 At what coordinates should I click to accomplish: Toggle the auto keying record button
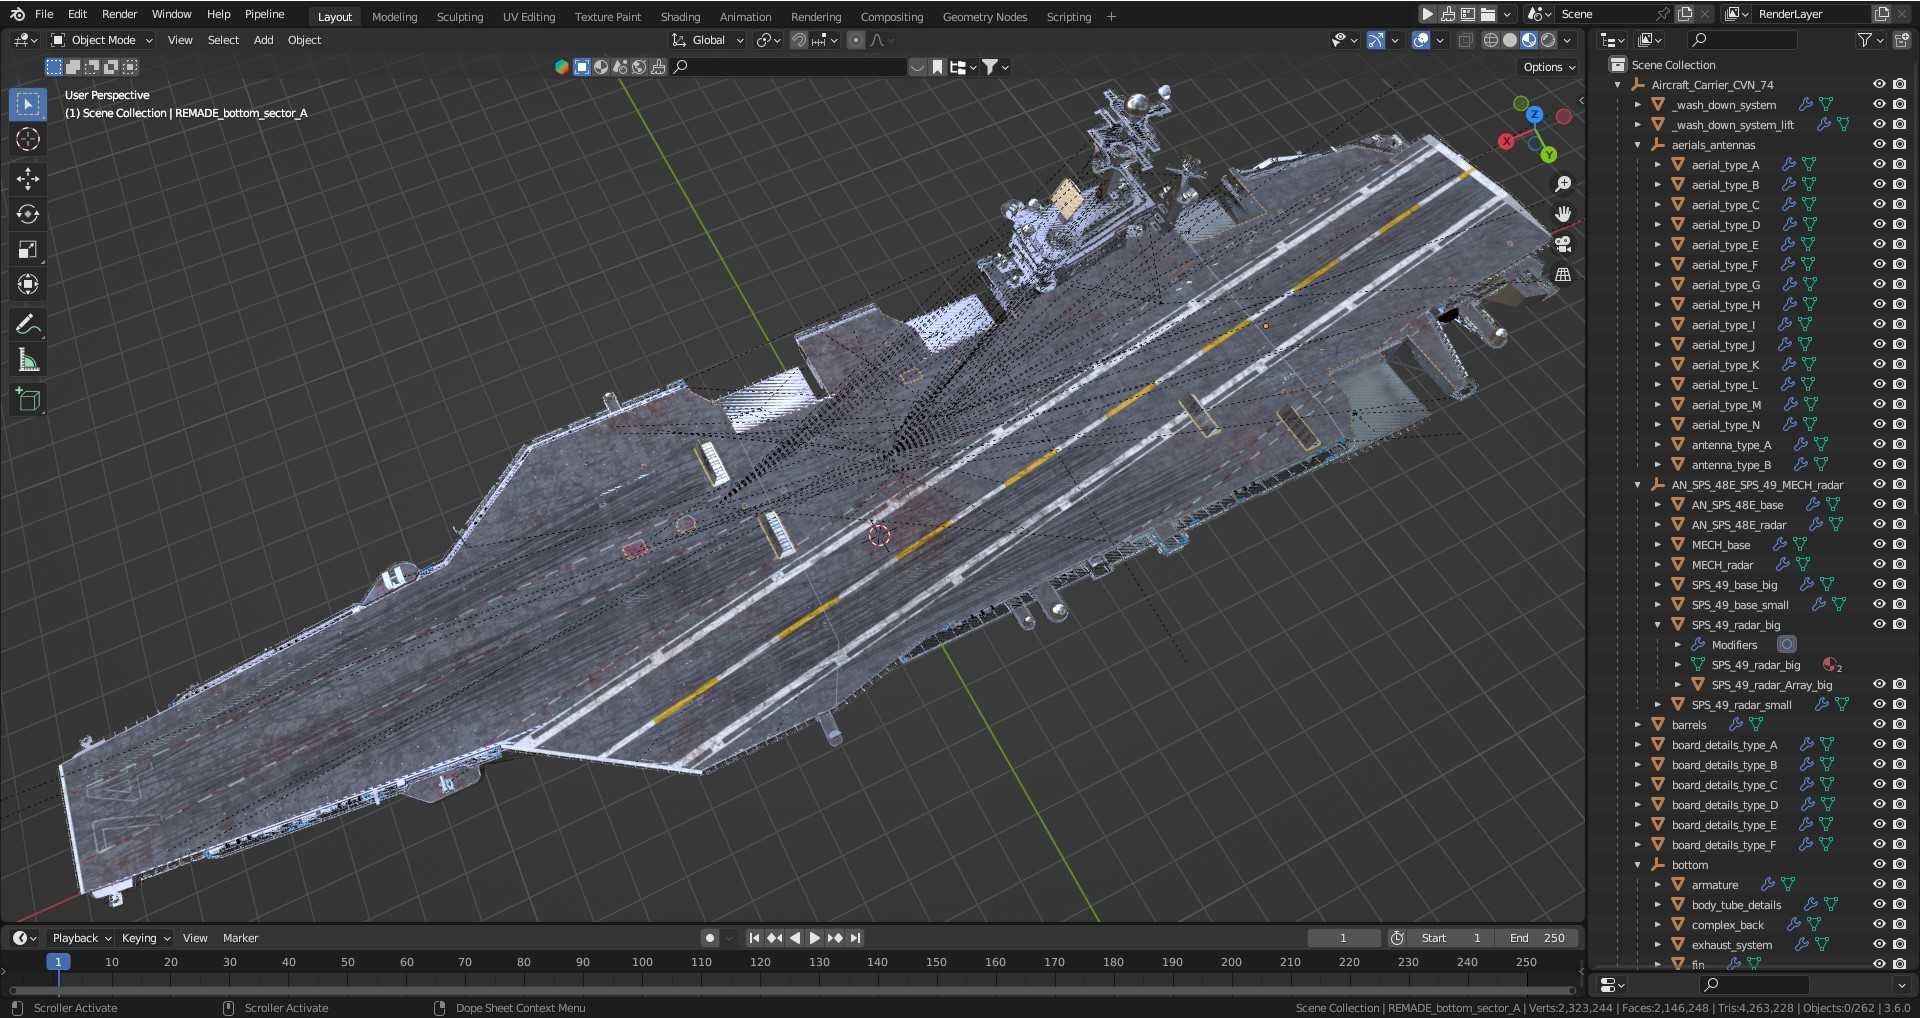710,938
